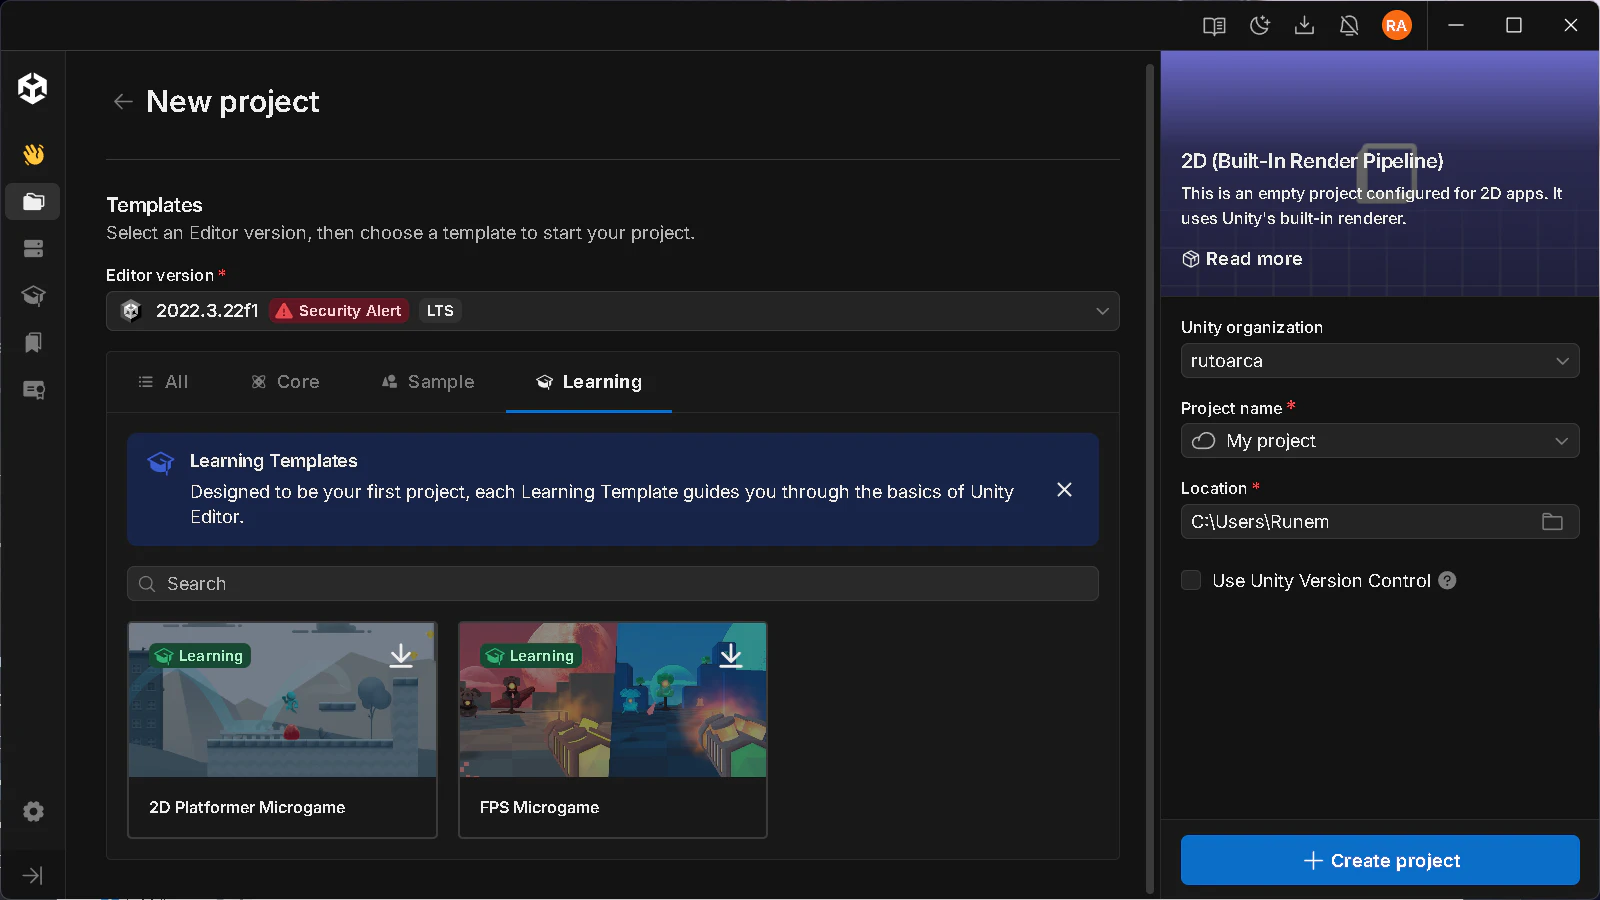1600x900 pixels.
Task: Open the waving hand welcome page
Action: tap(33, 154)
